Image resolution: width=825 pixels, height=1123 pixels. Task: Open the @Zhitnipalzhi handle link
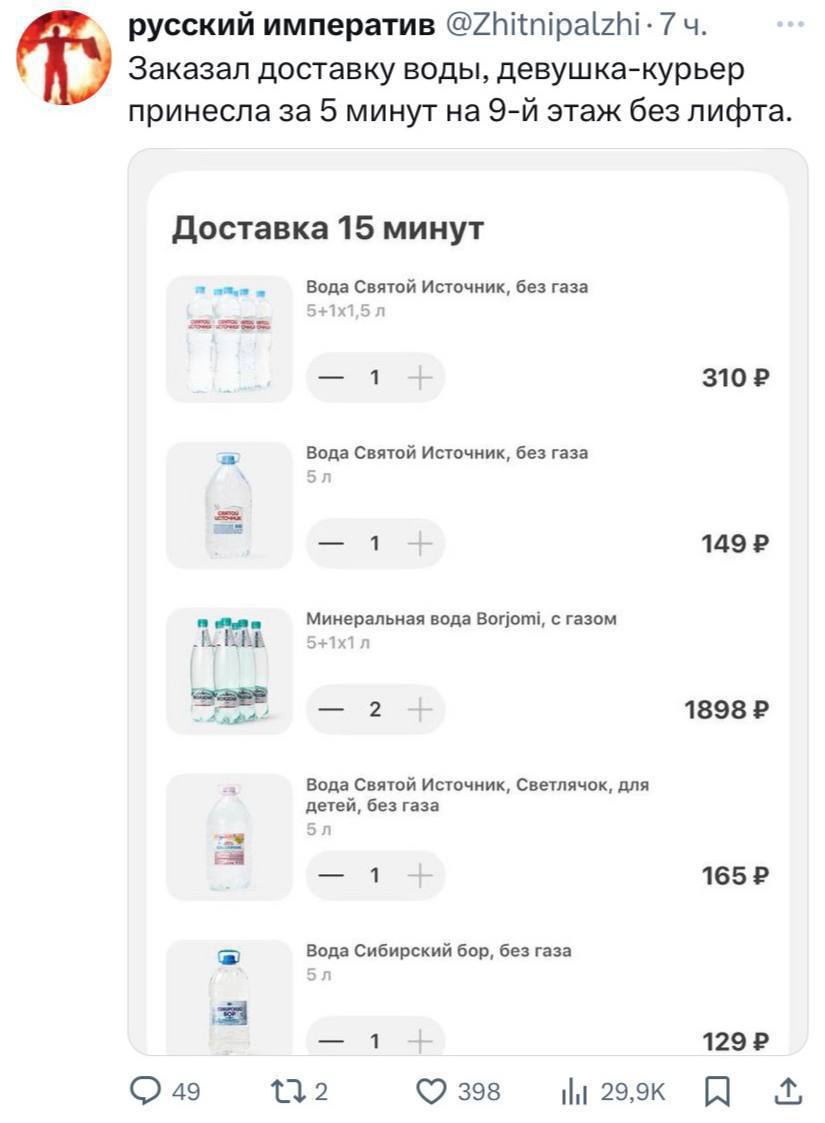pos(540,27)
